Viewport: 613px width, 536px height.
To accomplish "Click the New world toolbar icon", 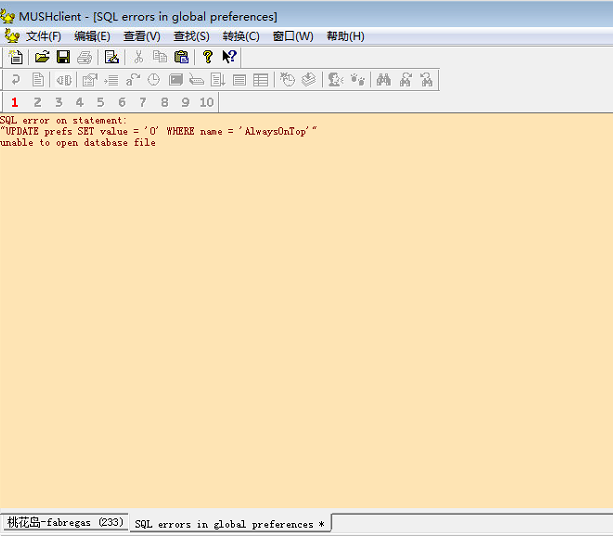I will click(16, 57).
